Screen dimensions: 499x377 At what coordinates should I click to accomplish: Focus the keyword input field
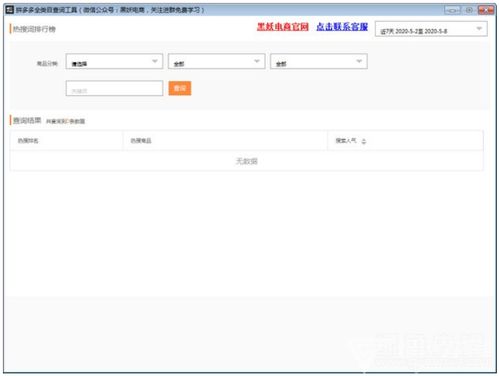click(114, 88)
